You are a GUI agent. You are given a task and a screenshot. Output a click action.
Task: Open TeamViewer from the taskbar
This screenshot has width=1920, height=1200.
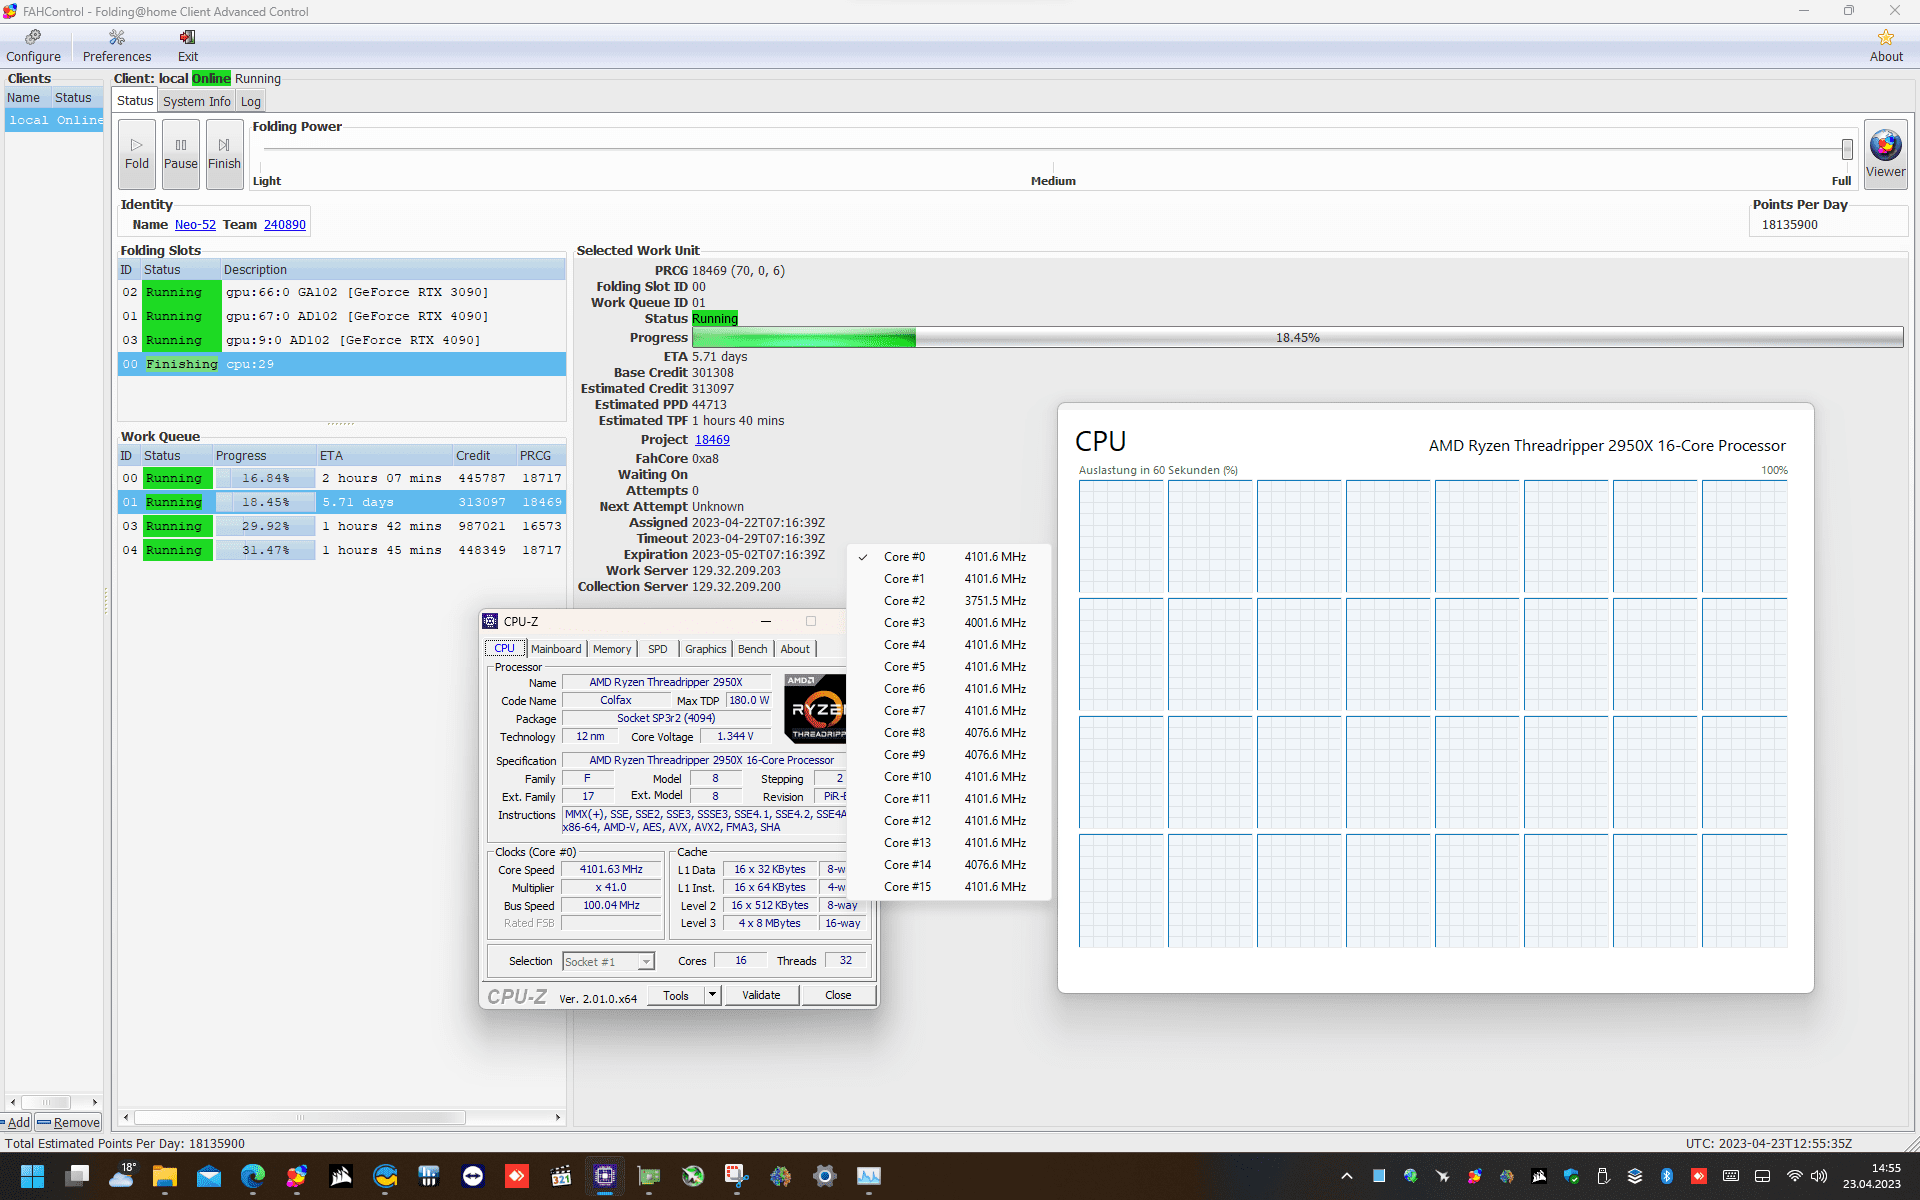pyautogui.click(x=473, y=1176)
